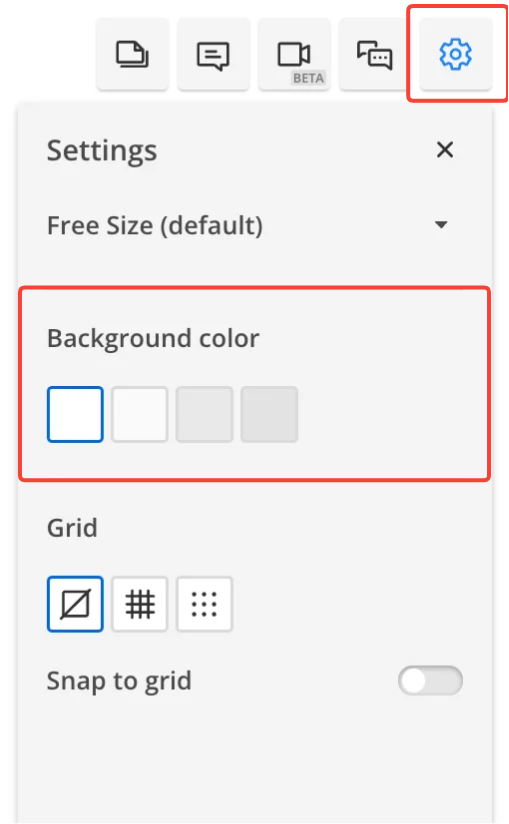Click the BETA badge on video button
Image resolution: width=509 pixels, height=824 pixels.
[x=308, y=78]
